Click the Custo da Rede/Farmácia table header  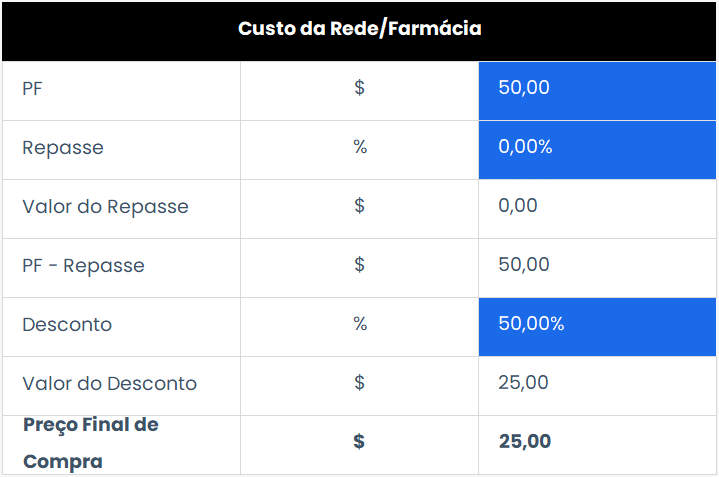[x=360, y=29]
